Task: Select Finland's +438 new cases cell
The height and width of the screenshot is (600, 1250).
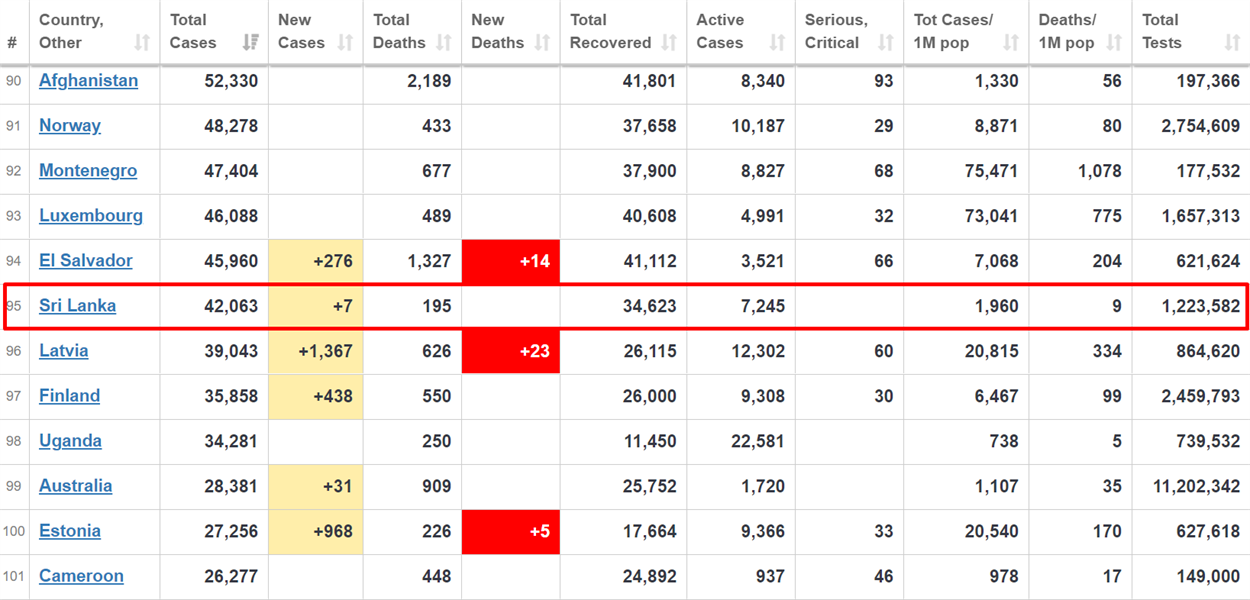Action: pyautogui.click(x=316, y=396)
